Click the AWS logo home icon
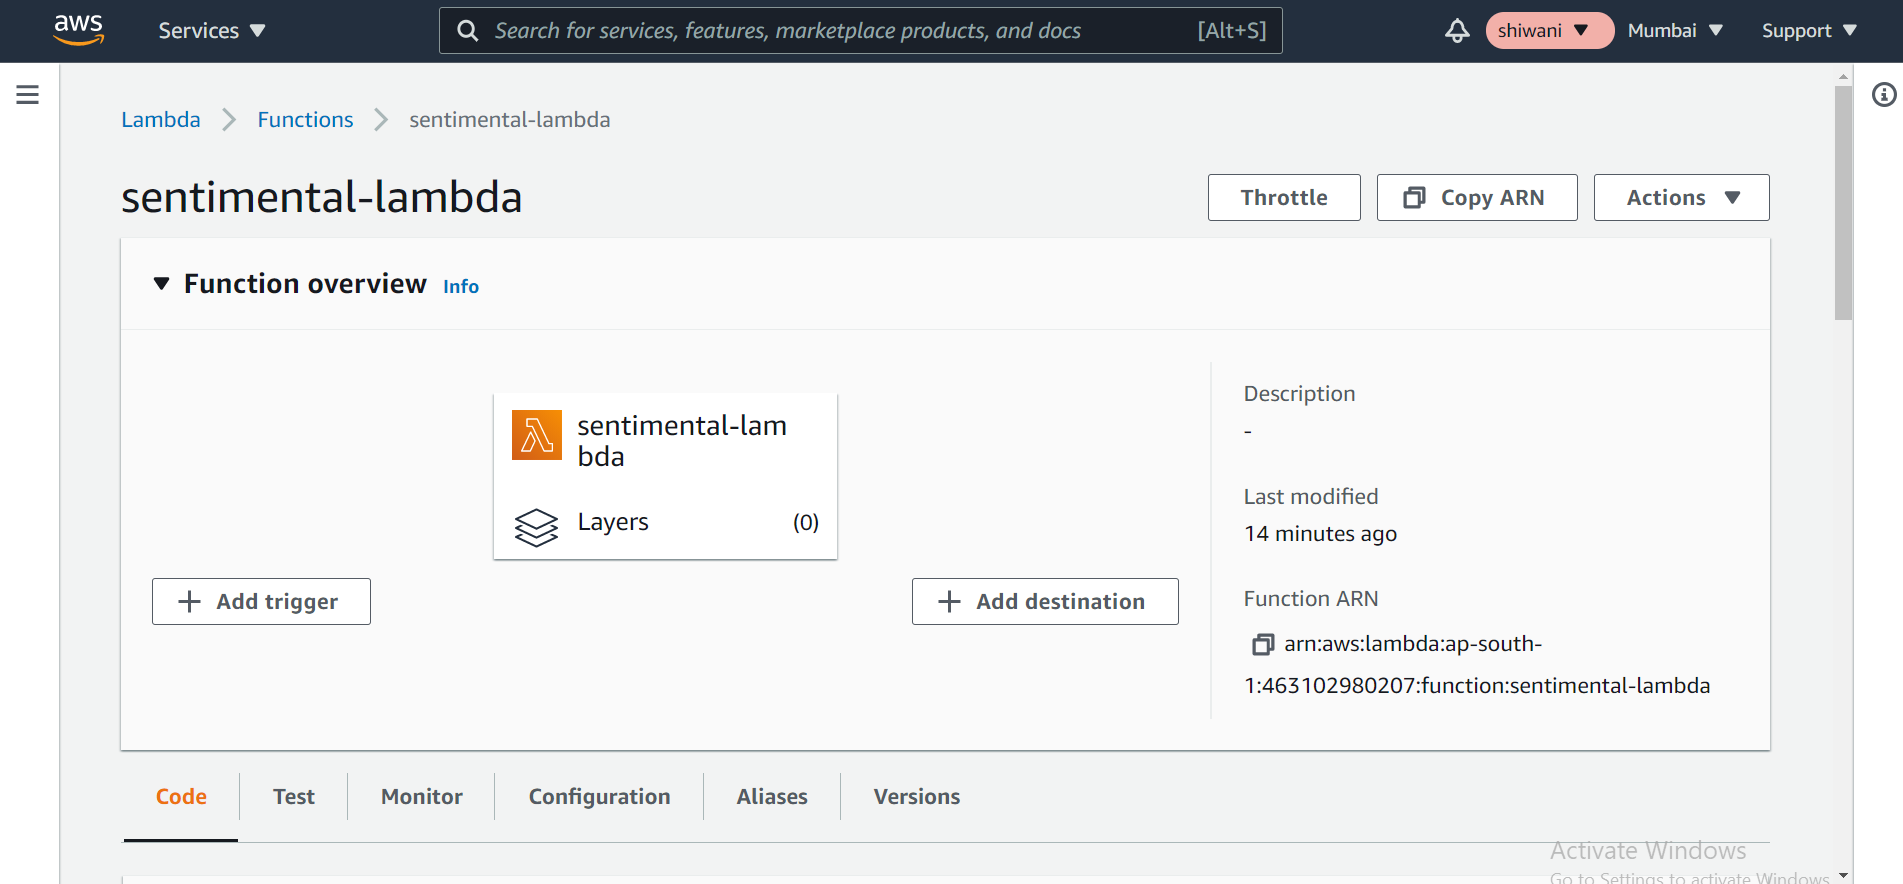Image resolution: width=1903 pixels, height=884 pixels. tap(78, 30)
